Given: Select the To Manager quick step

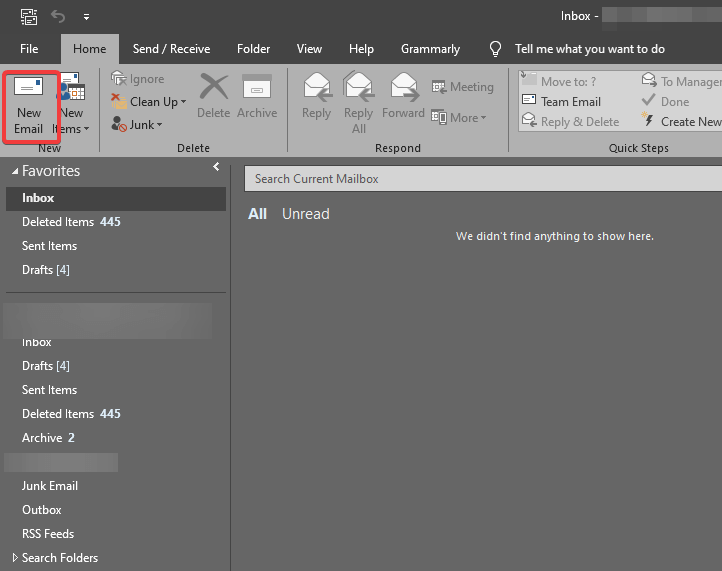Looking at the screenshot, I should pos(681,82).
